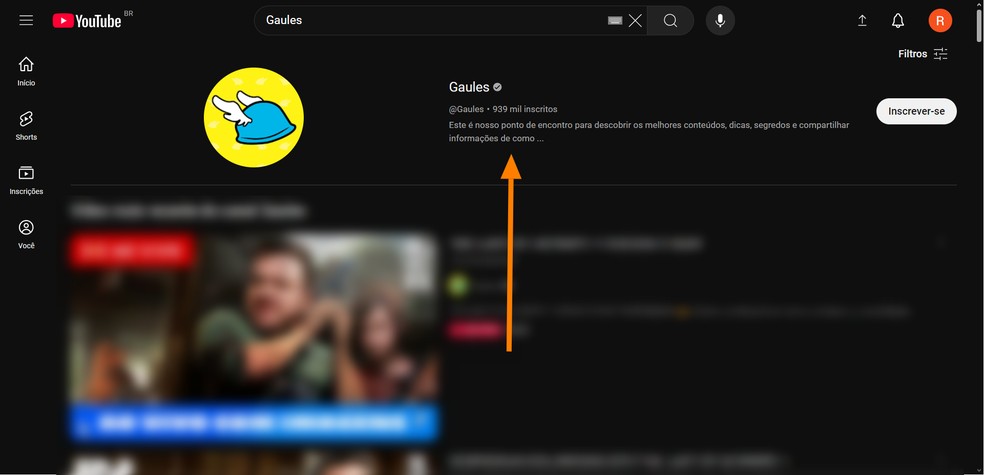Clear the search text with the X
Viewport: 984px width, 475px height.
[635, 21]
